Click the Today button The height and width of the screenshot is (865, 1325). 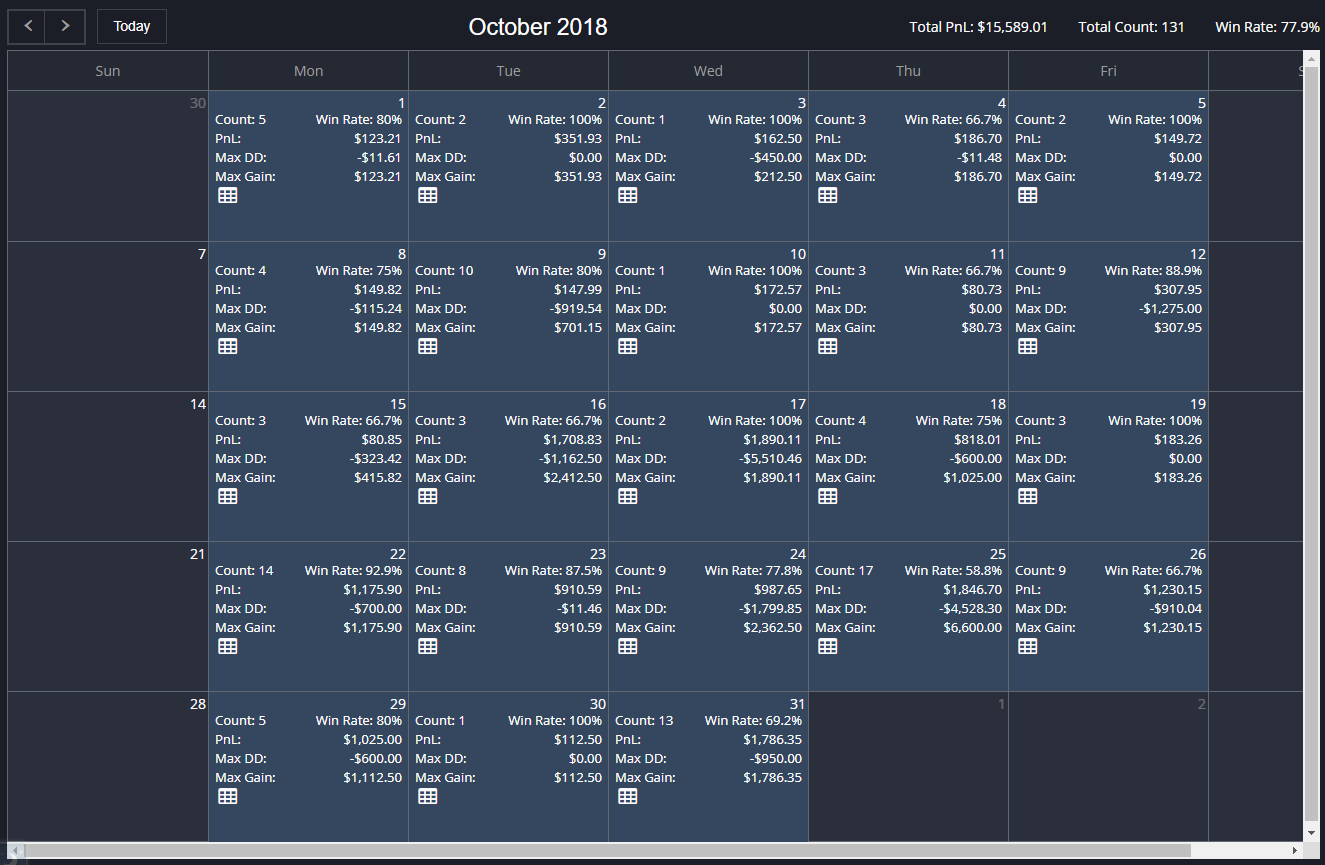[132, 26]
